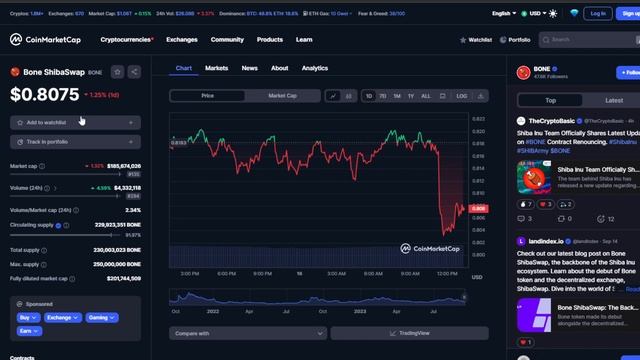Open the Shiba Inu Team article thumbnail
The height and width of the screenshot is (360, 640).
[534, 177]
